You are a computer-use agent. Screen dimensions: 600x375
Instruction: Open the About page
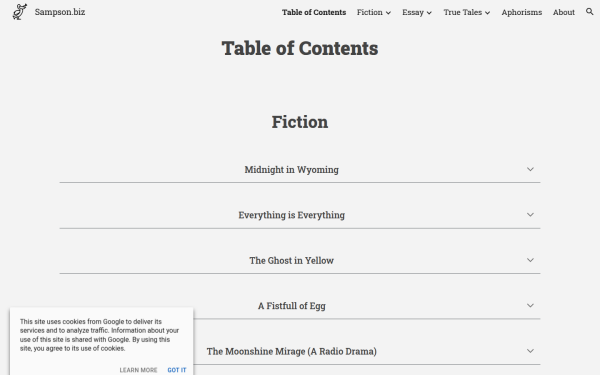(x=564, y=12)
